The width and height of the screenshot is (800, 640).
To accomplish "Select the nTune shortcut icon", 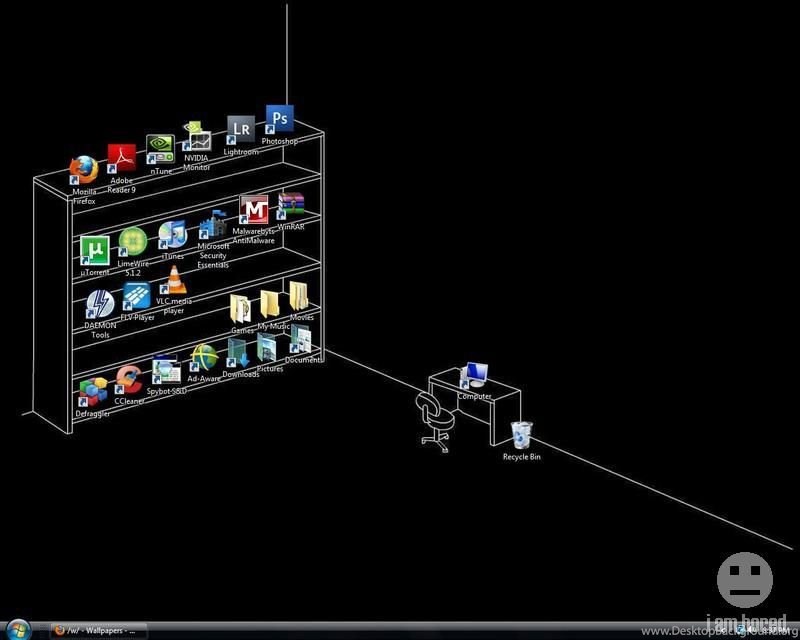I will 160,149.
